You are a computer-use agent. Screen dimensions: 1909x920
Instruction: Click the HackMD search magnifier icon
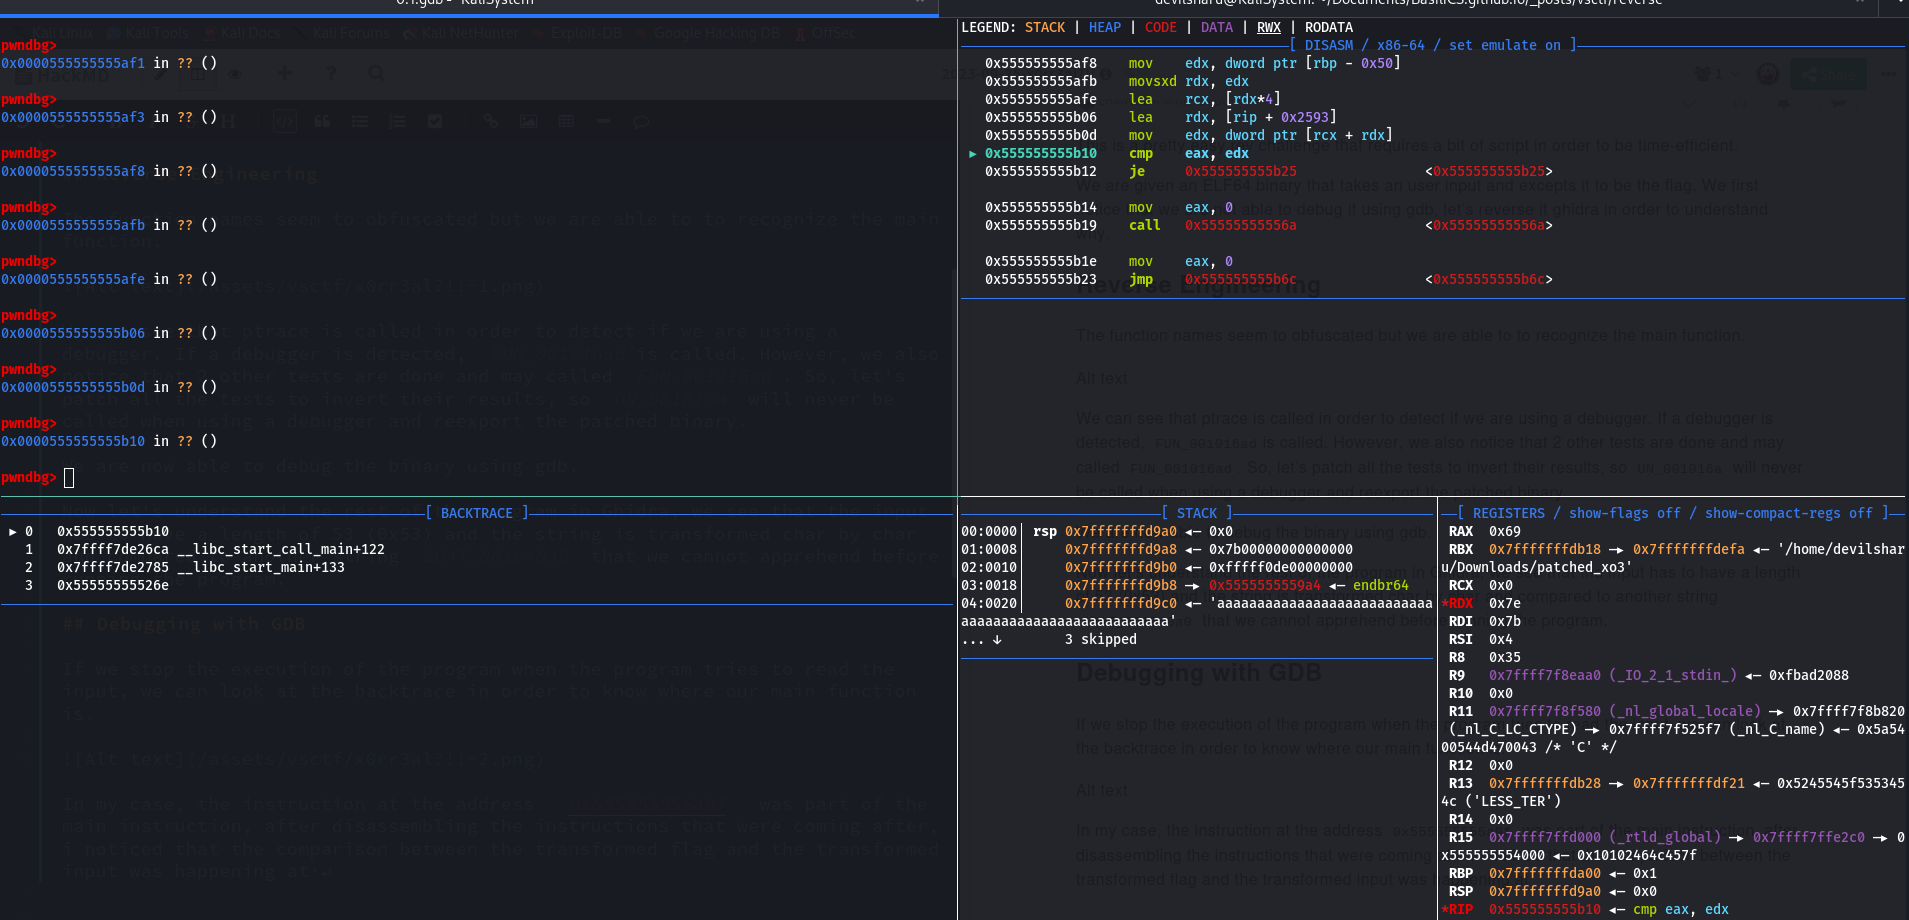tap(376, 73)
